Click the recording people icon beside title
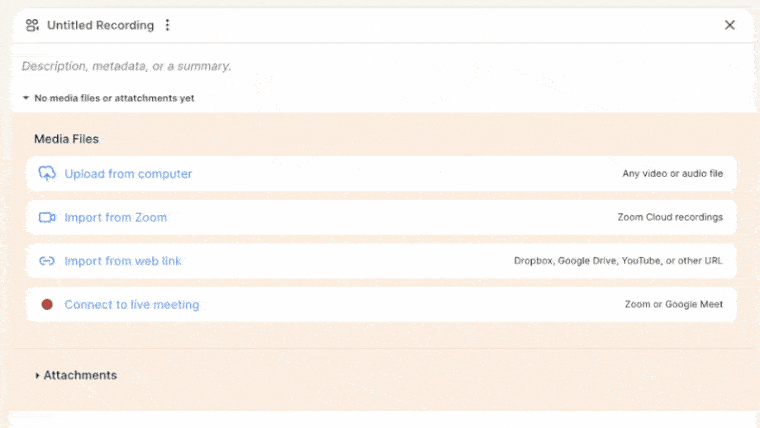Image resolution: width=760 pixels, height=428 pixels. (x=32, y=25)
